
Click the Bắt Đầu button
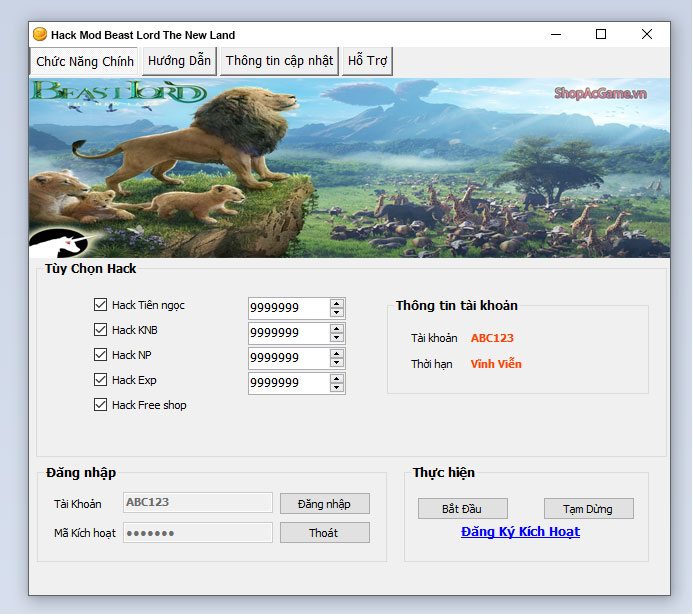(463, 509)
